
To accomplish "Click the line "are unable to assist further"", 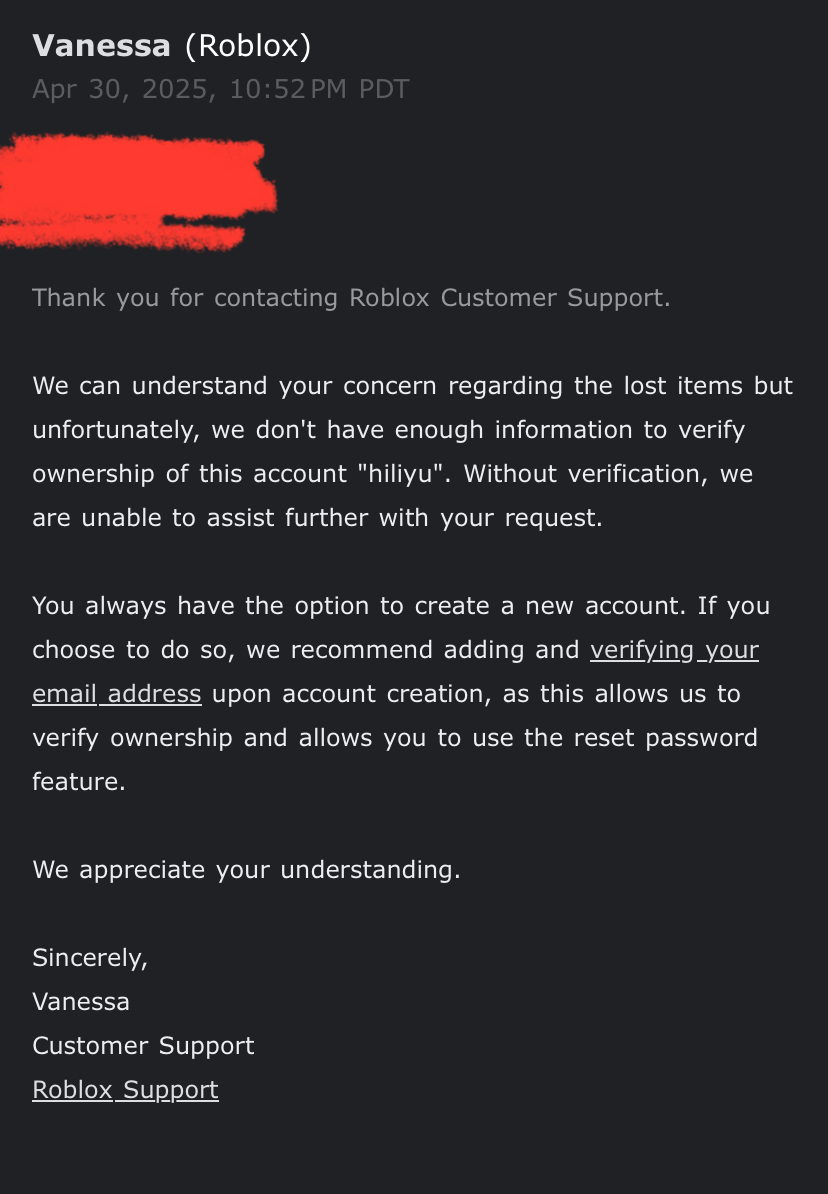I will [x=317, y=518].
